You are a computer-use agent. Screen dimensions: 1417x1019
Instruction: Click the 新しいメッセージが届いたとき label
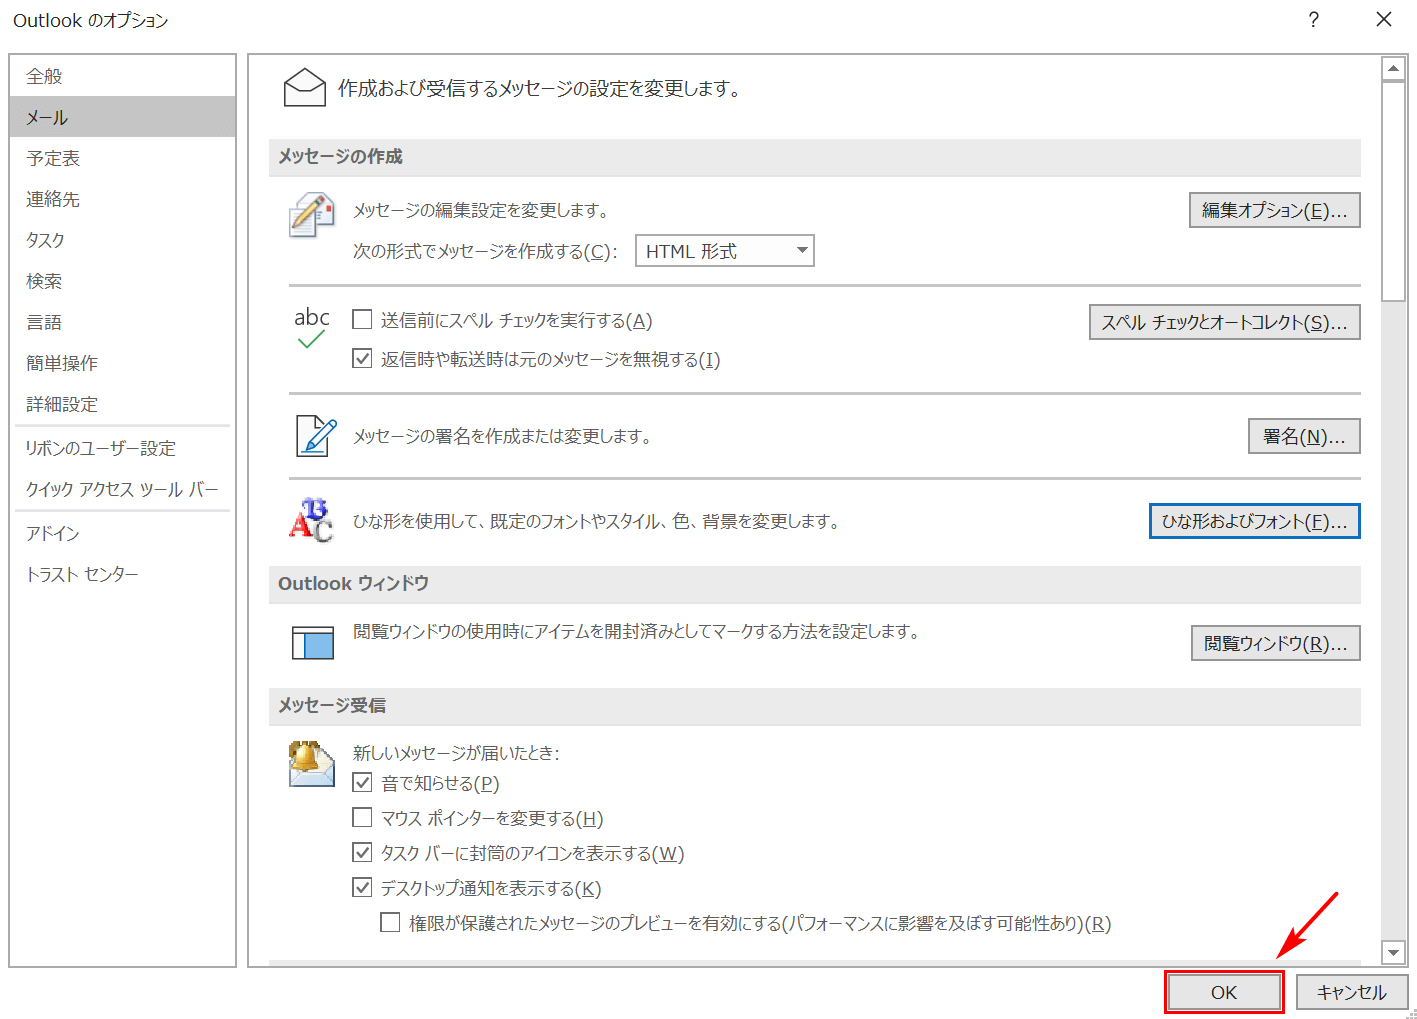(456, 752)
